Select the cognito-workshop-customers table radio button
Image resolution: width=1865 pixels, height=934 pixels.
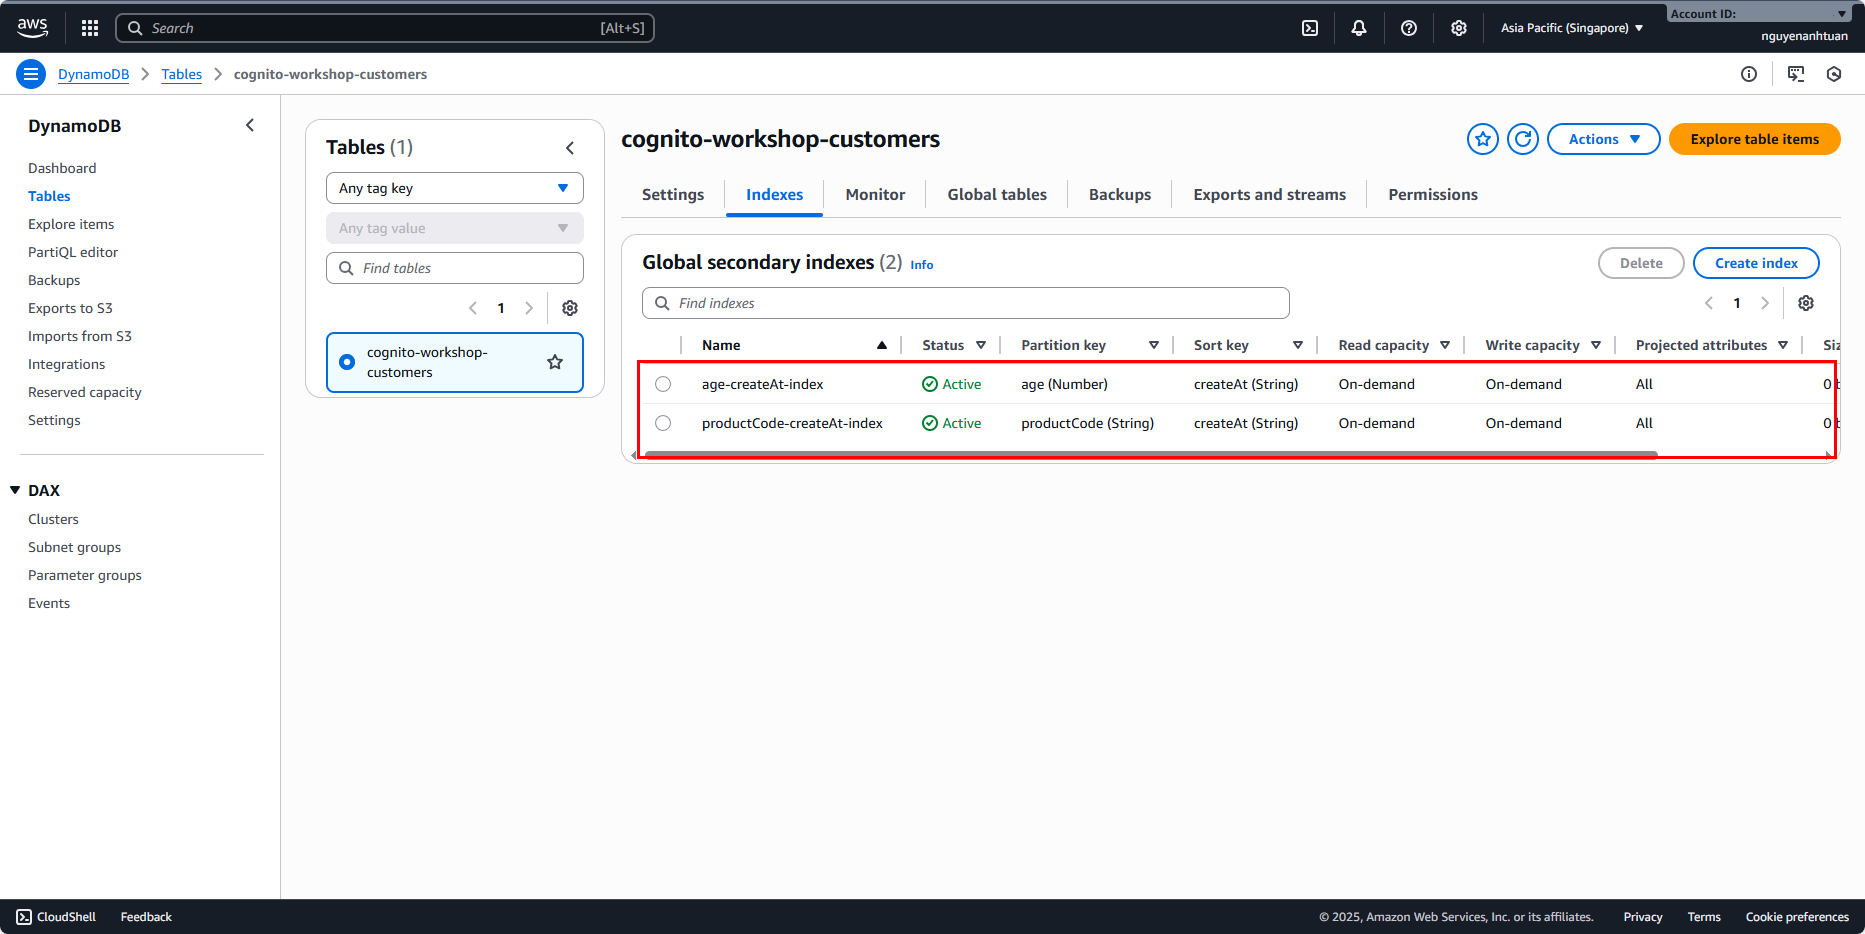coord(347,362)
